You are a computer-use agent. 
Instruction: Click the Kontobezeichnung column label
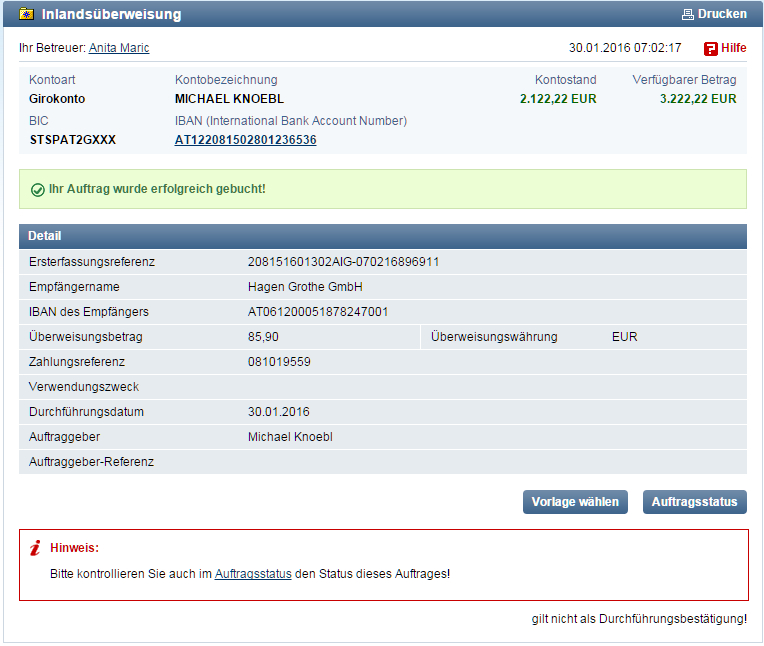click(226, 80)
